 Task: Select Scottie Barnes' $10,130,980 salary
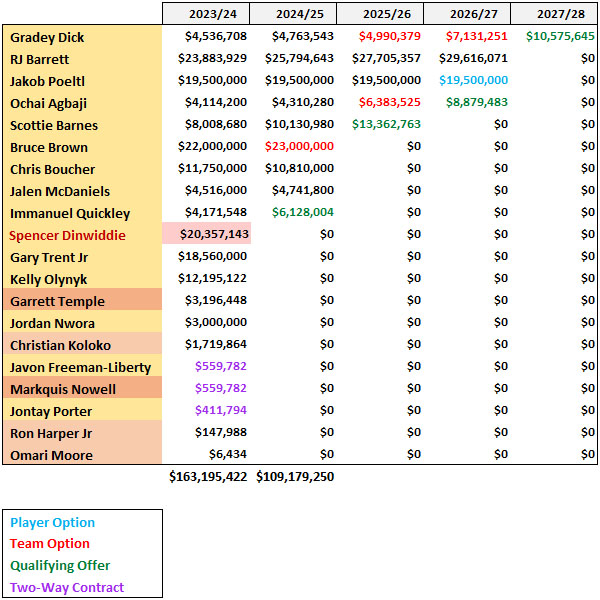[299, 124]
